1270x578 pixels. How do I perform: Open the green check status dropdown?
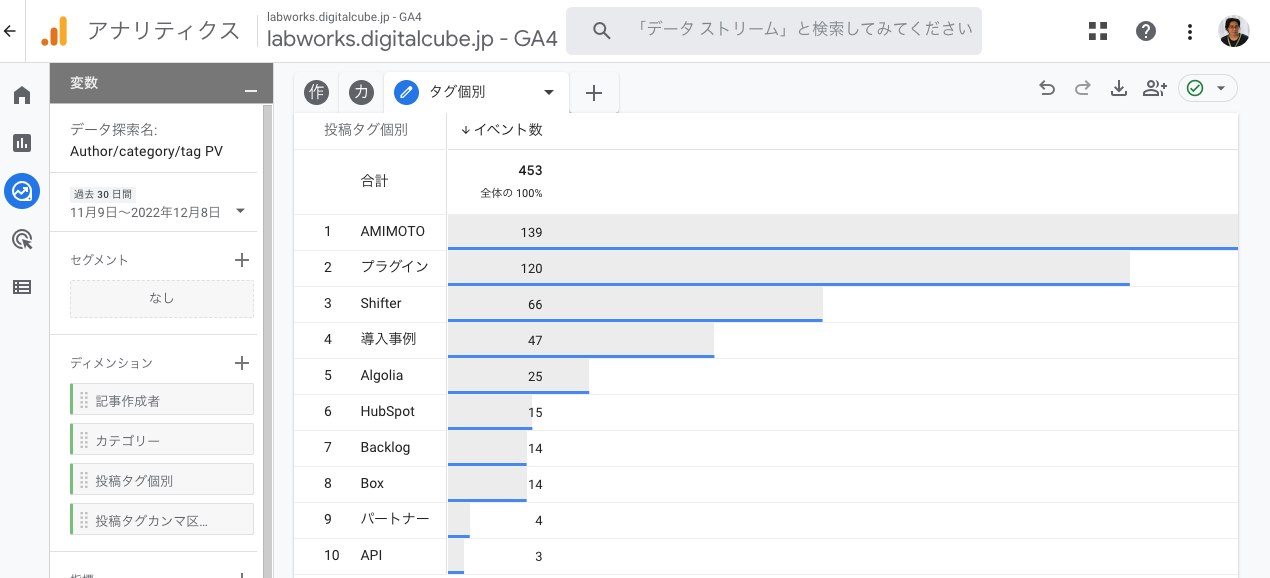1208,88
